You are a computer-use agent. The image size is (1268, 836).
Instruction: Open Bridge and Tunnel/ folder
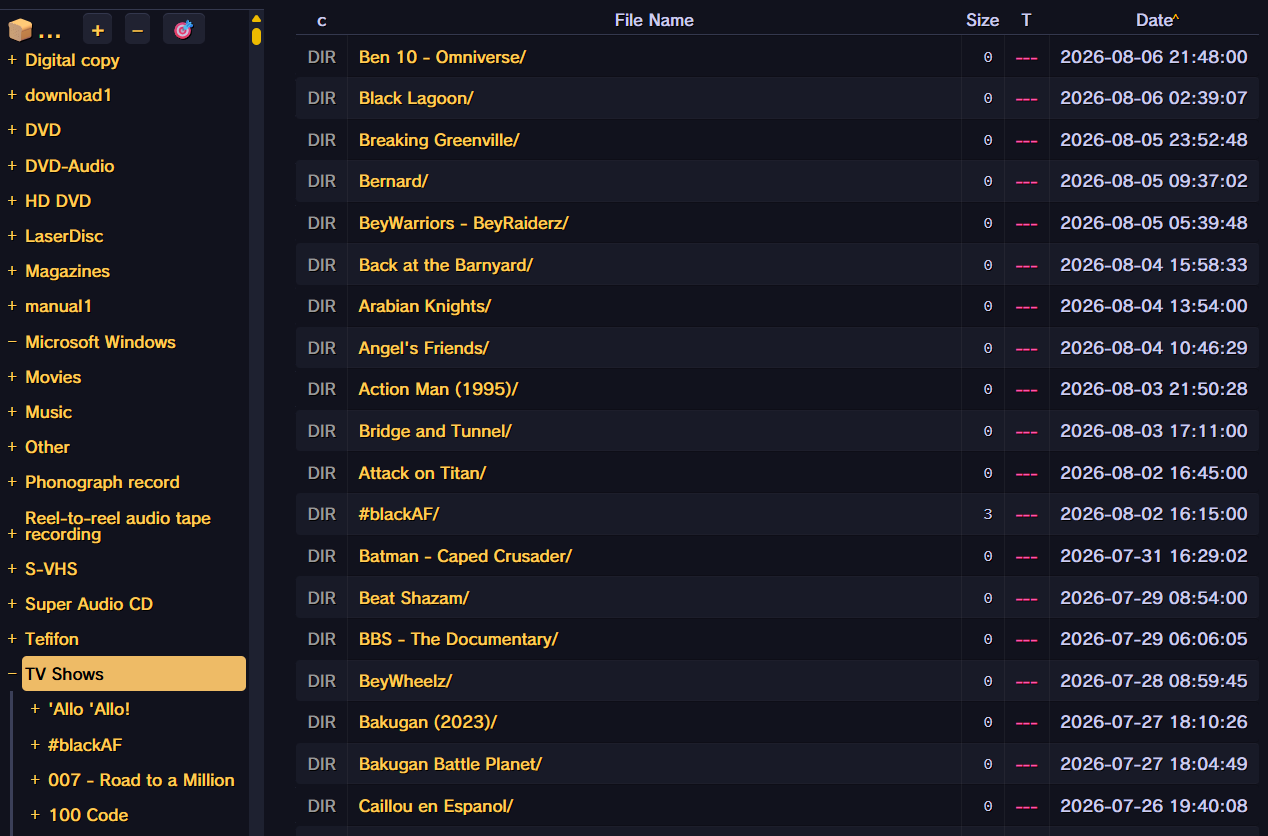pos(435,431)
